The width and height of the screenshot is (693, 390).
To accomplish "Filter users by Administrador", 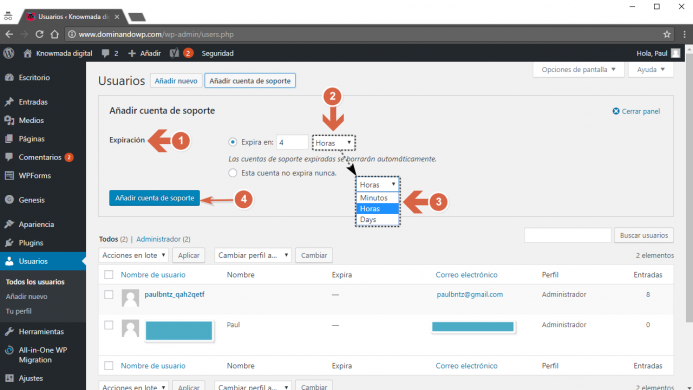I will 158,239.
